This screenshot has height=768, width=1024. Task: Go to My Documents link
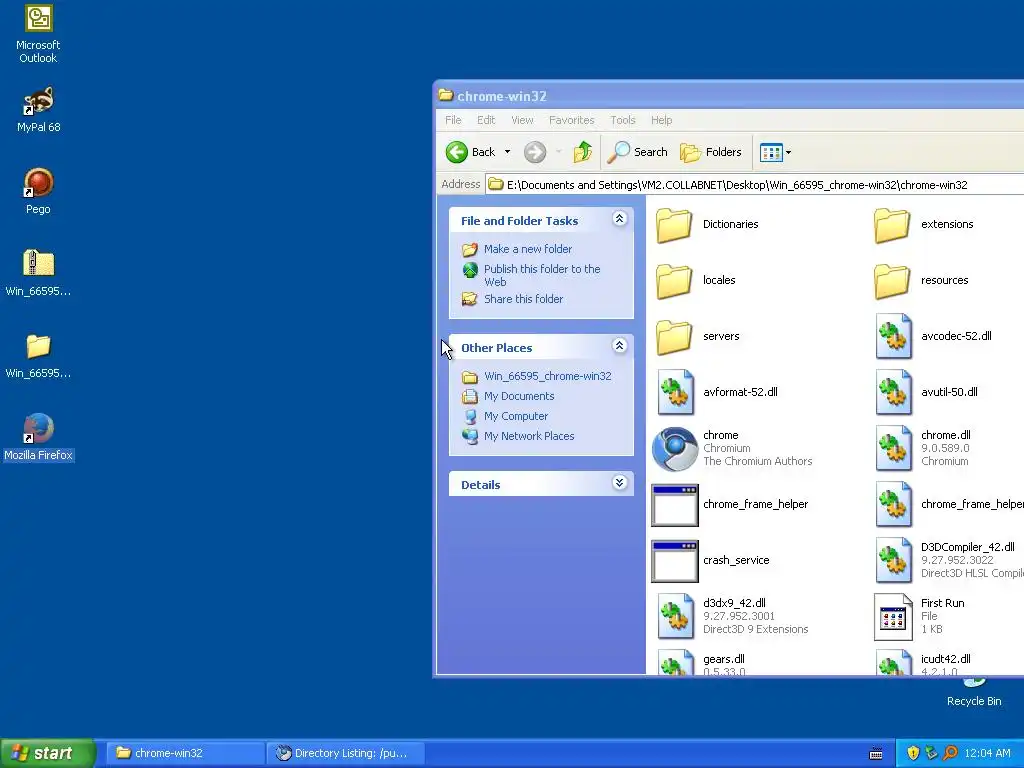(x=519, y=396)
